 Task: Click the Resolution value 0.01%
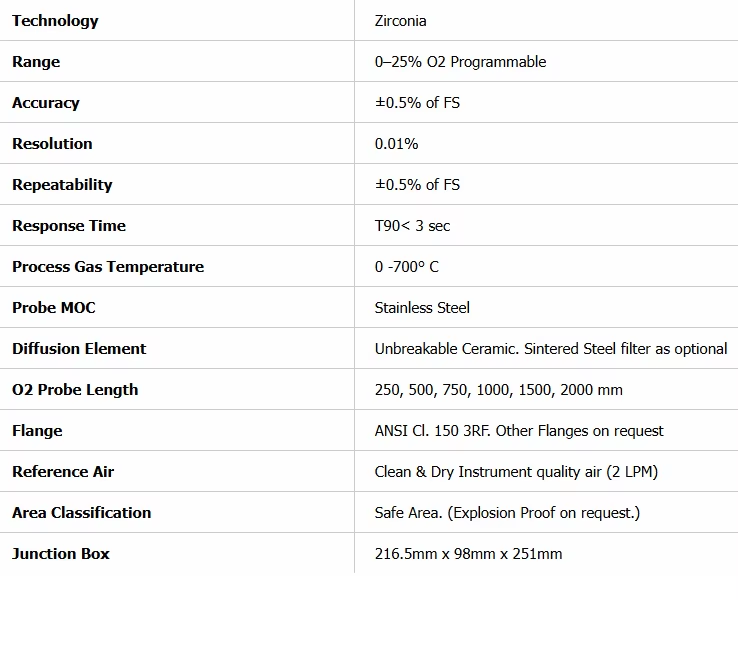click(396, 144)
